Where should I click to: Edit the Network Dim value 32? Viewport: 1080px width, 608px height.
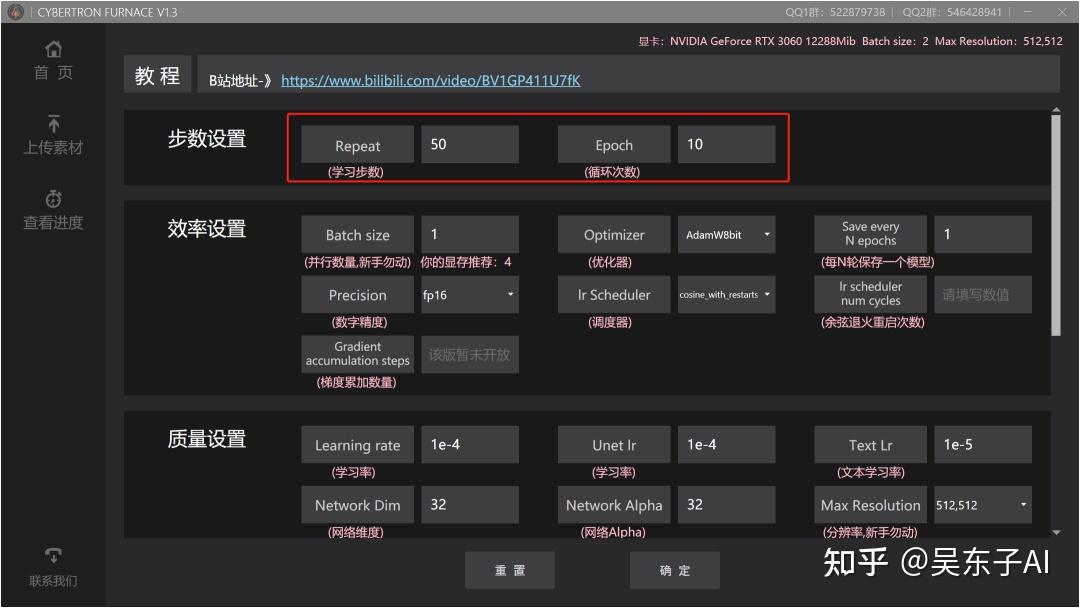click(470, 505)
